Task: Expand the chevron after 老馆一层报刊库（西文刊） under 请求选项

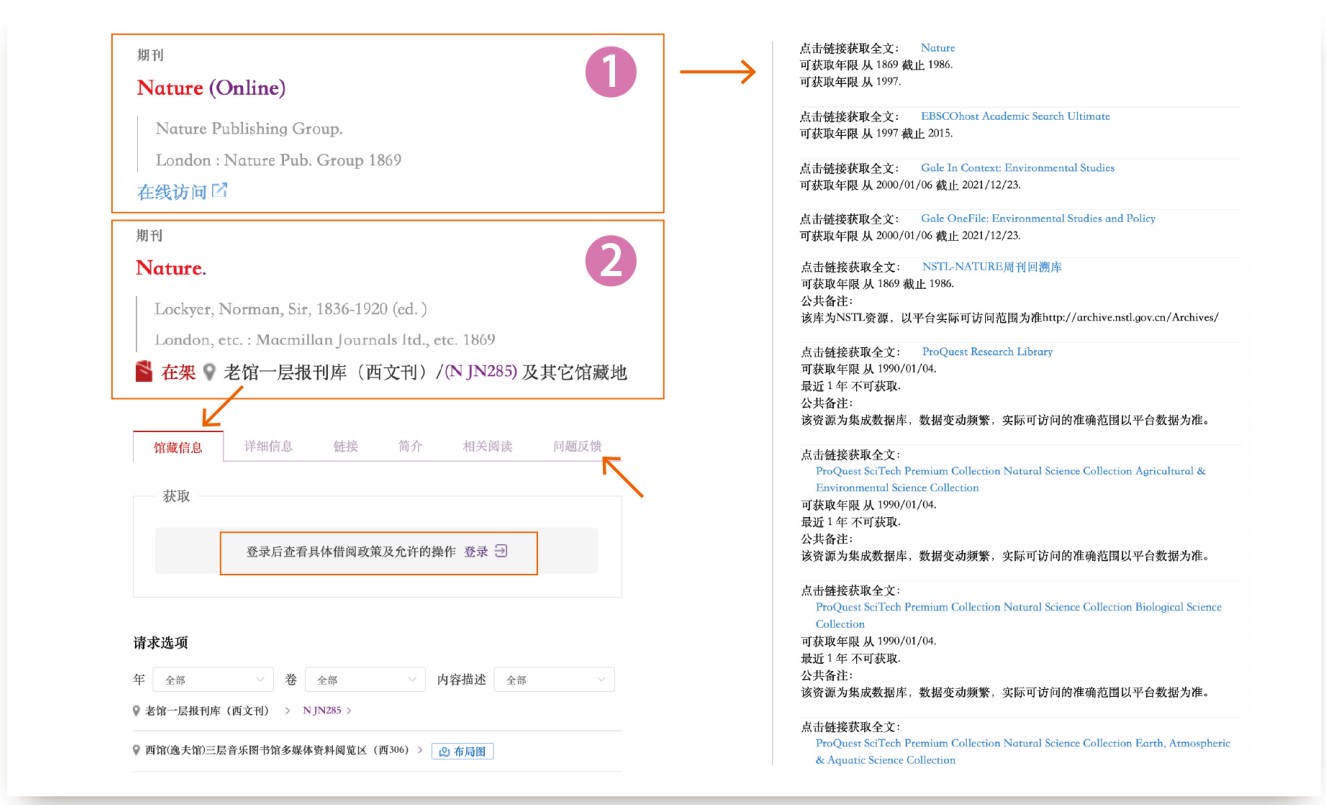Action: coord(286,711)
